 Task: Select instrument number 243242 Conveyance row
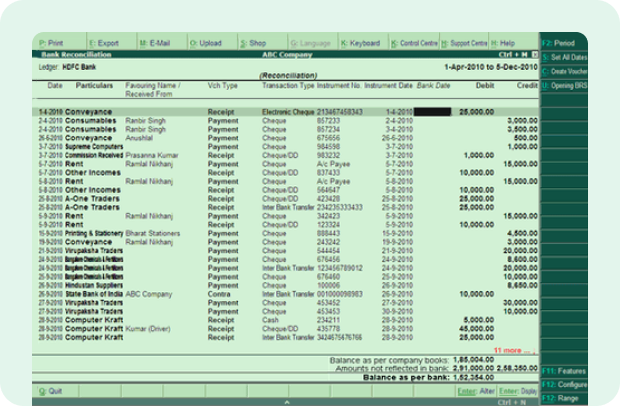point(328,242)
